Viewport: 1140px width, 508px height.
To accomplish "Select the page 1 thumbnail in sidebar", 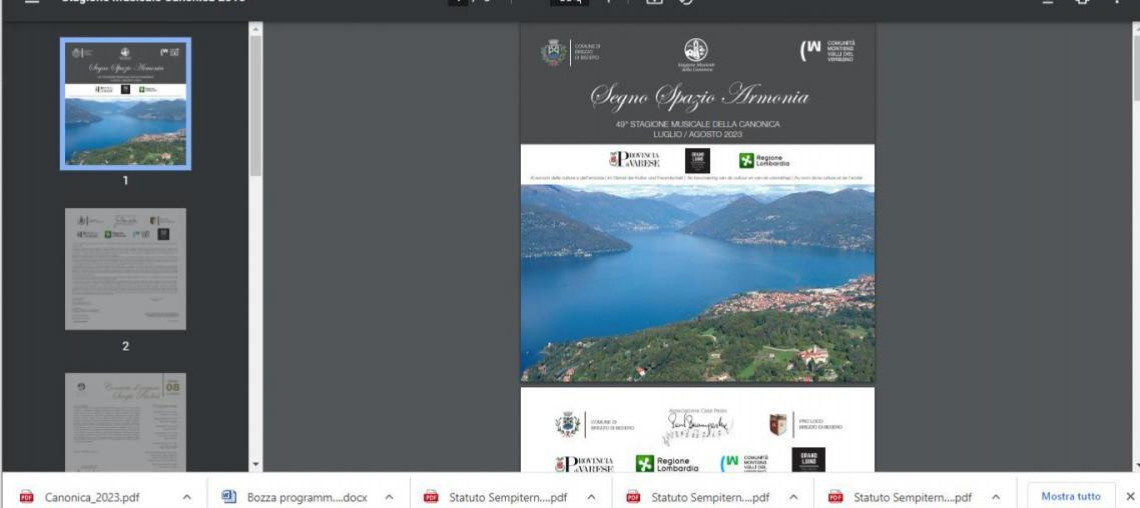I will 125,103.
